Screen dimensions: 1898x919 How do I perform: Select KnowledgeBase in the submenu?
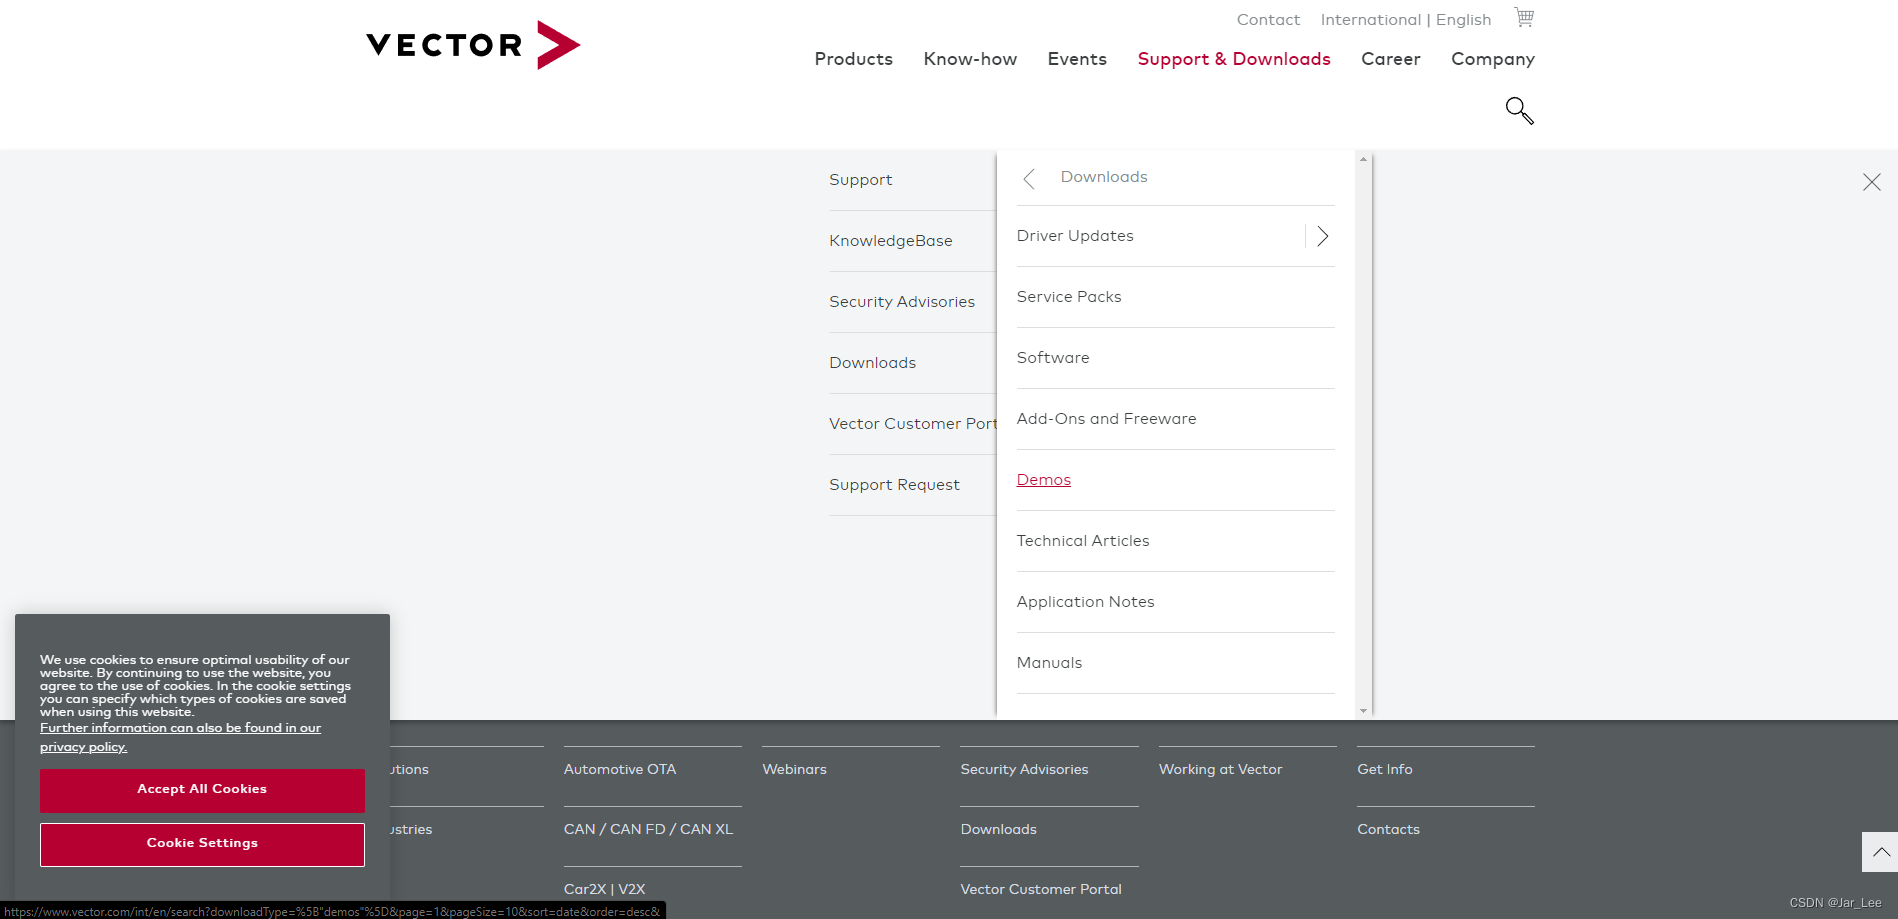(890, 241)
